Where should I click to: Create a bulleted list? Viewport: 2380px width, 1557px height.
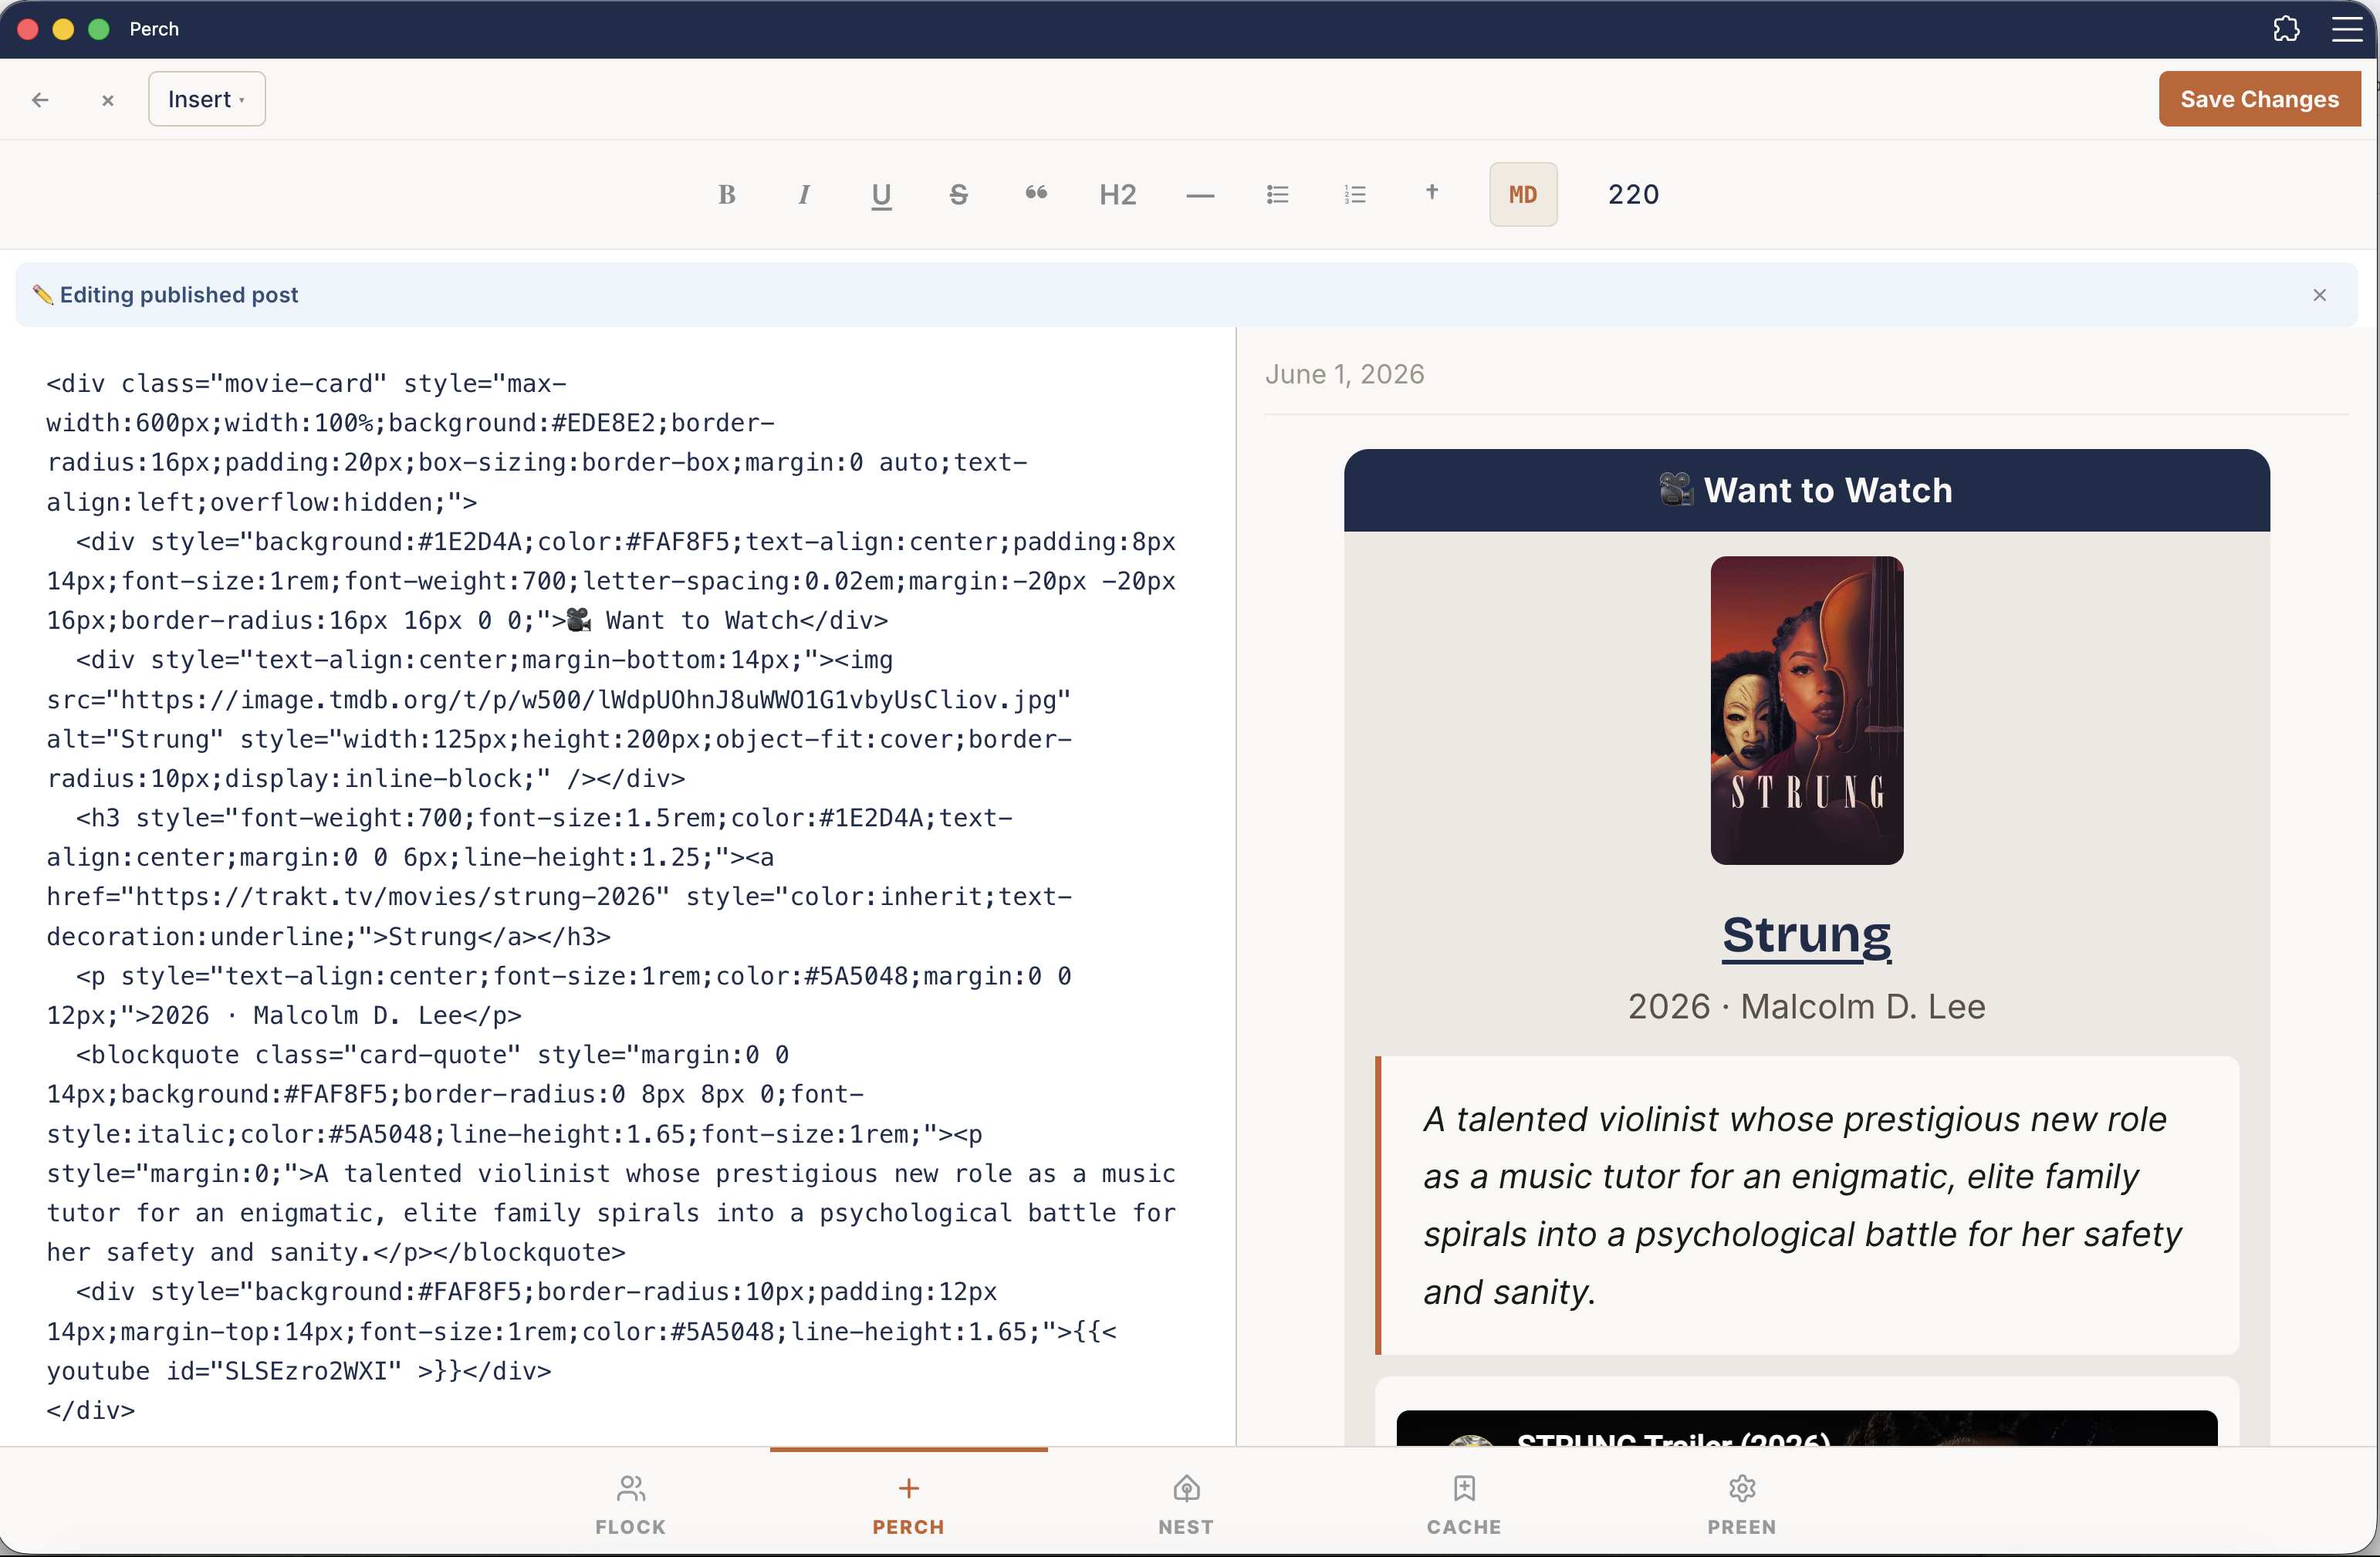pyautogui.click(x=1277, y=194)
